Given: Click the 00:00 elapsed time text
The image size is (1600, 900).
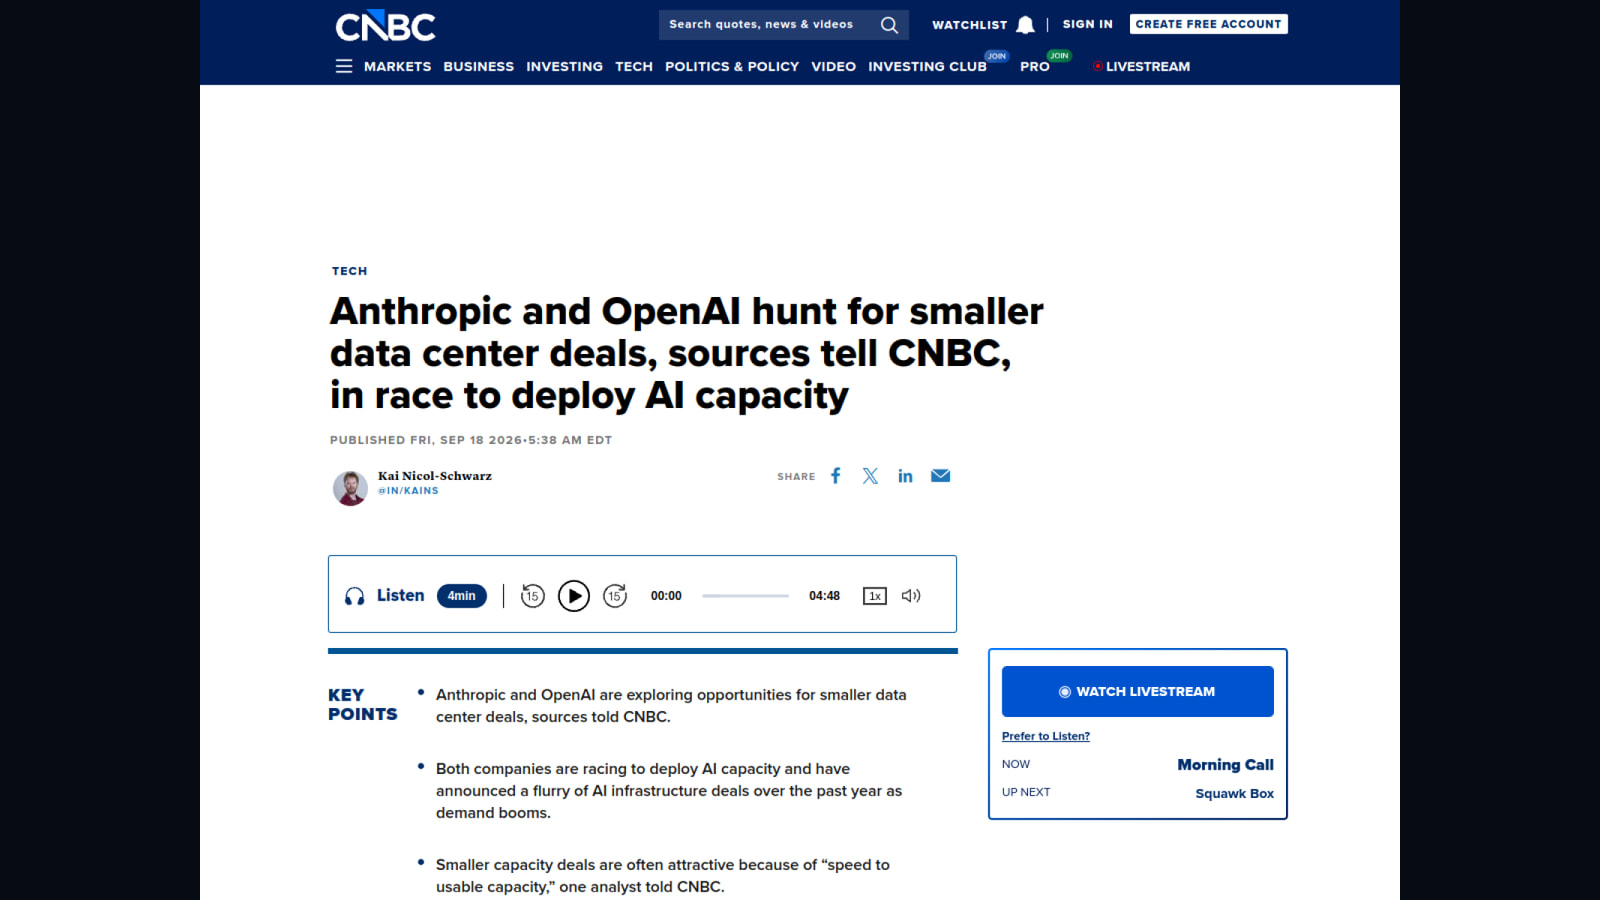Looking at the screenshot, I should (x=666, y=596).
